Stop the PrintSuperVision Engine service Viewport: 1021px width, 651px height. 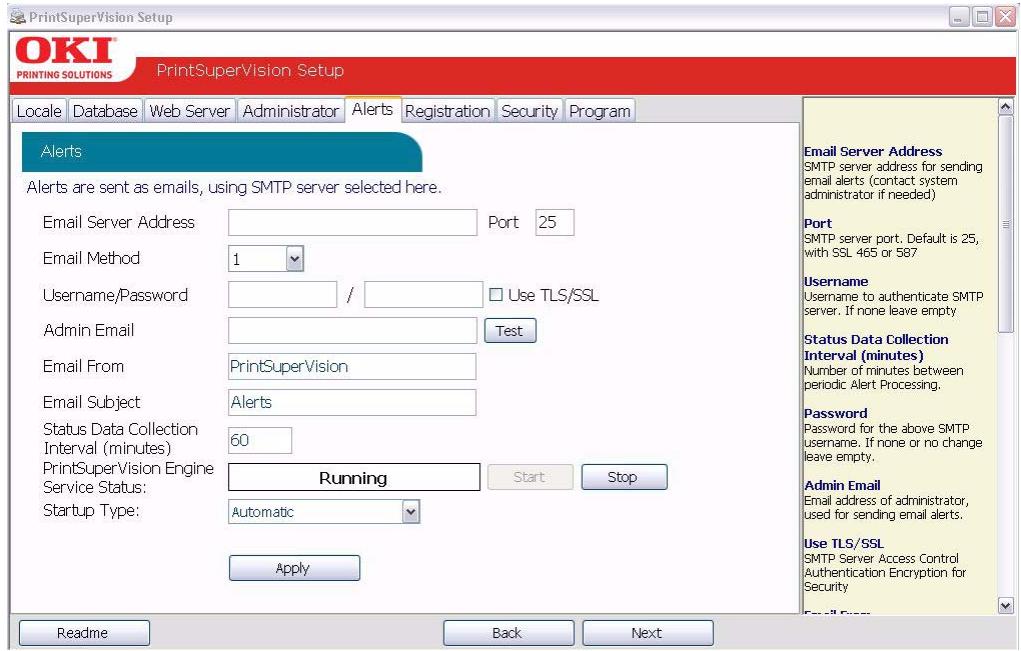(x=624, y=477)
